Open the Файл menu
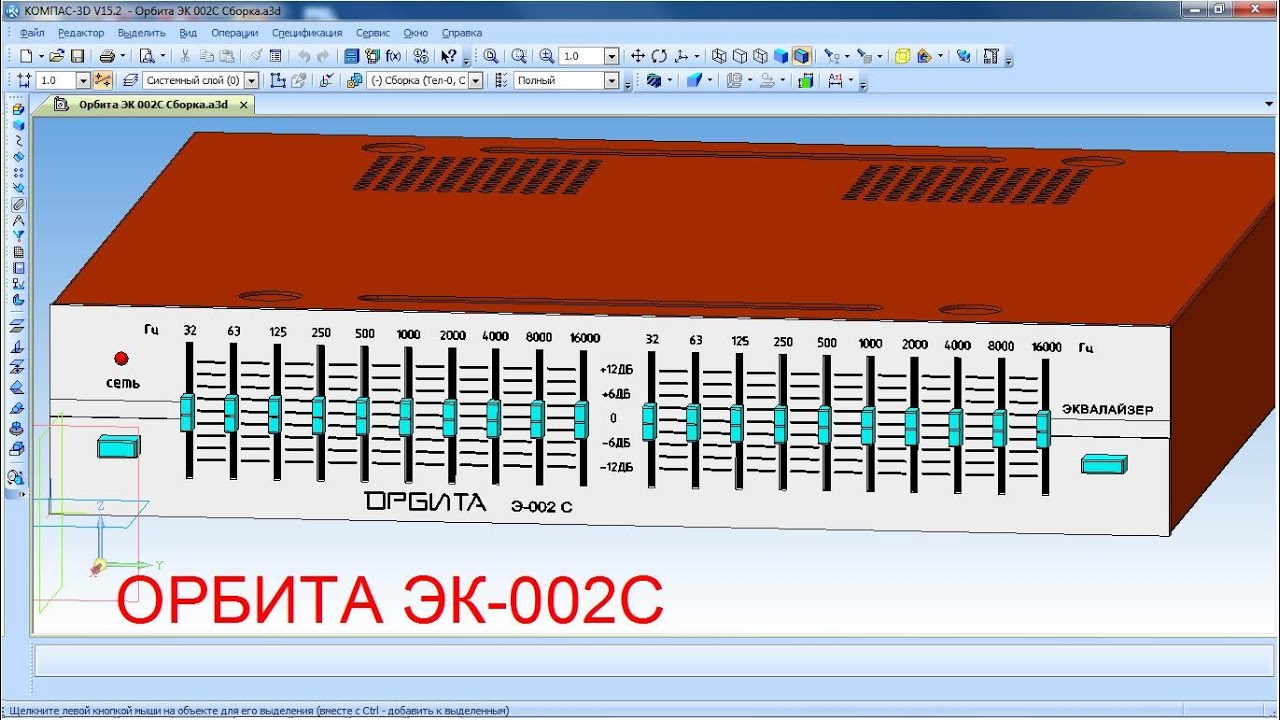 pyautogui.click(x=32, y=33)
